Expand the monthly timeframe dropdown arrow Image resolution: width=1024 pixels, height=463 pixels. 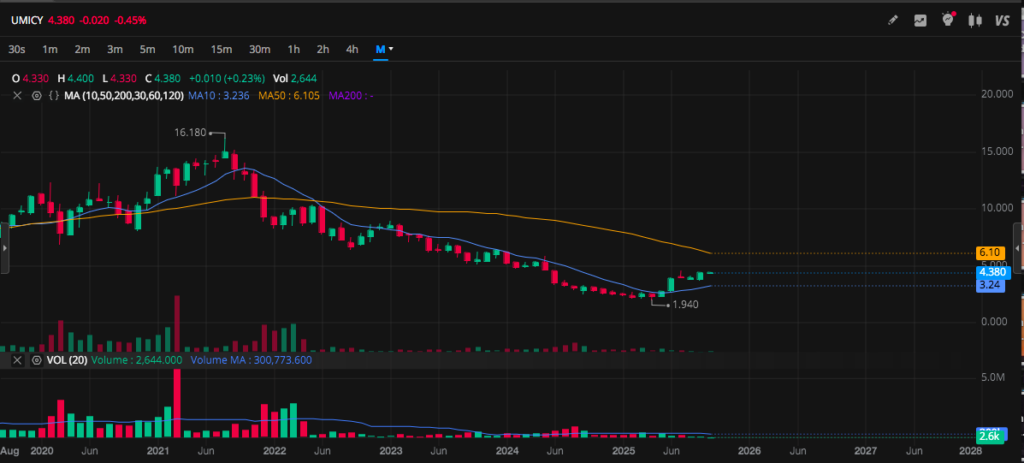(391, 49)
